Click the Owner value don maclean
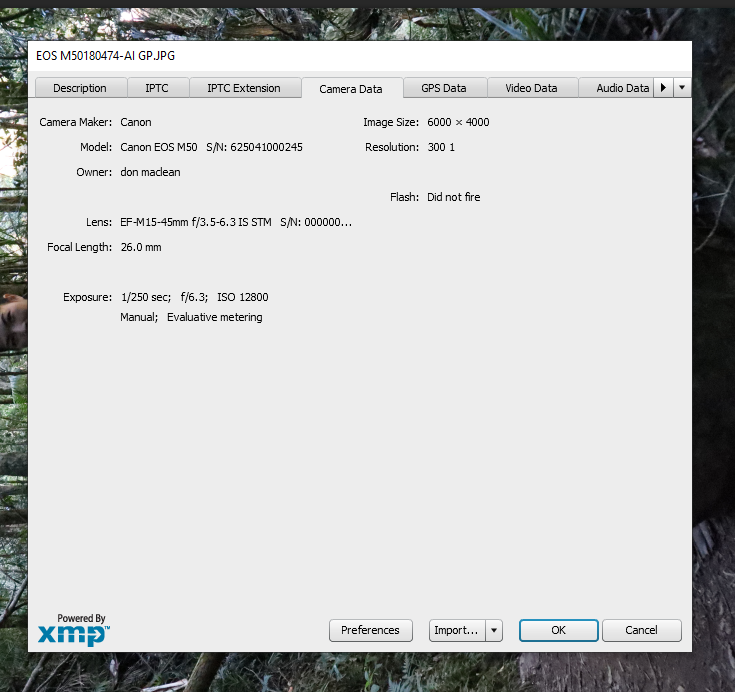The image size is (735, 692). [x=150, y=172]
